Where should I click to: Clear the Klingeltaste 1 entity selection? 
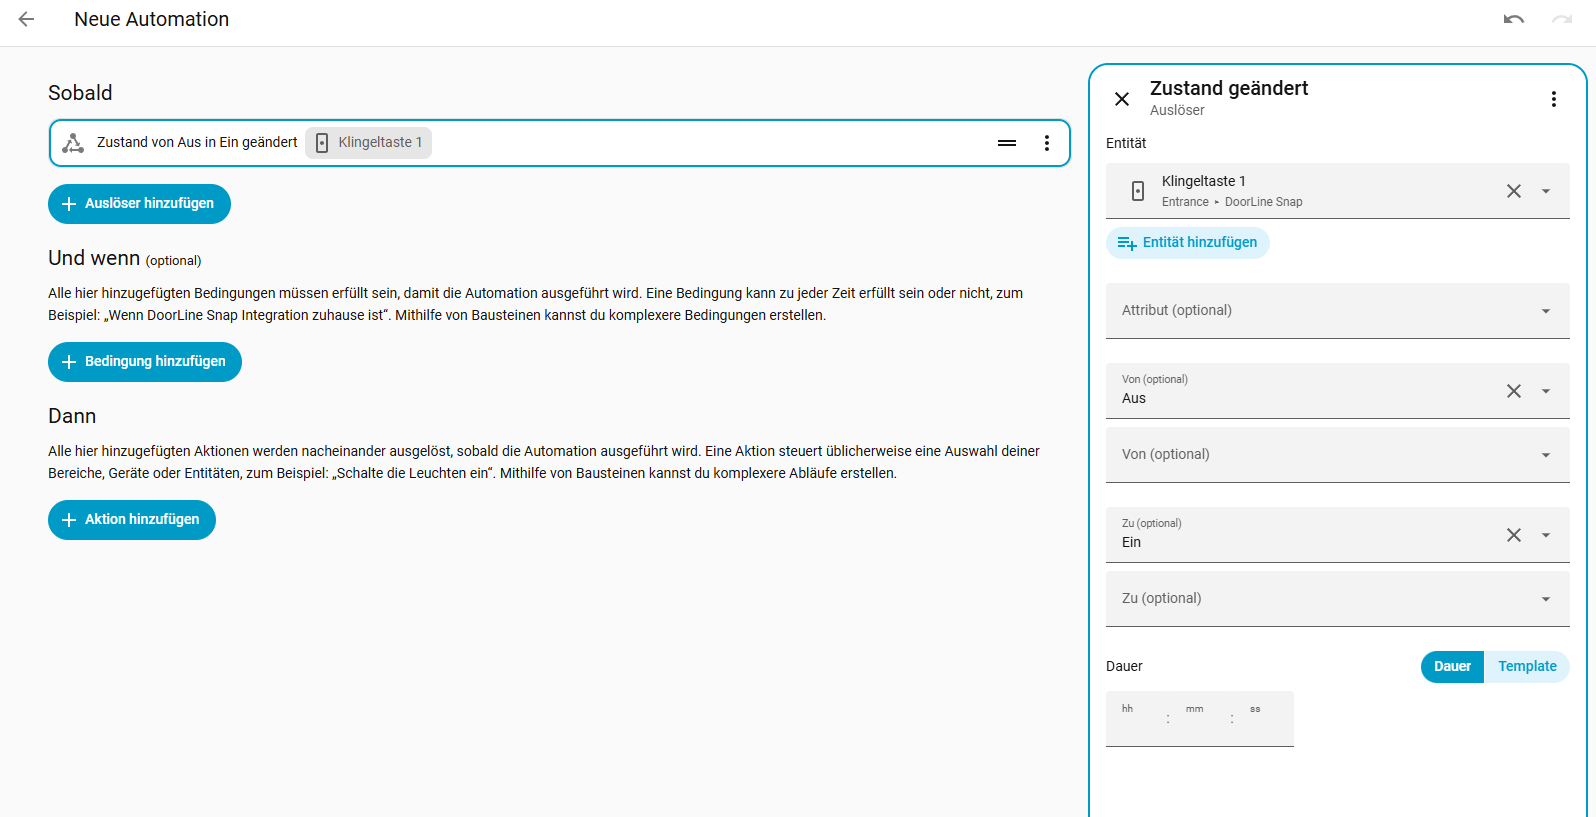(x=1514, y=191)
